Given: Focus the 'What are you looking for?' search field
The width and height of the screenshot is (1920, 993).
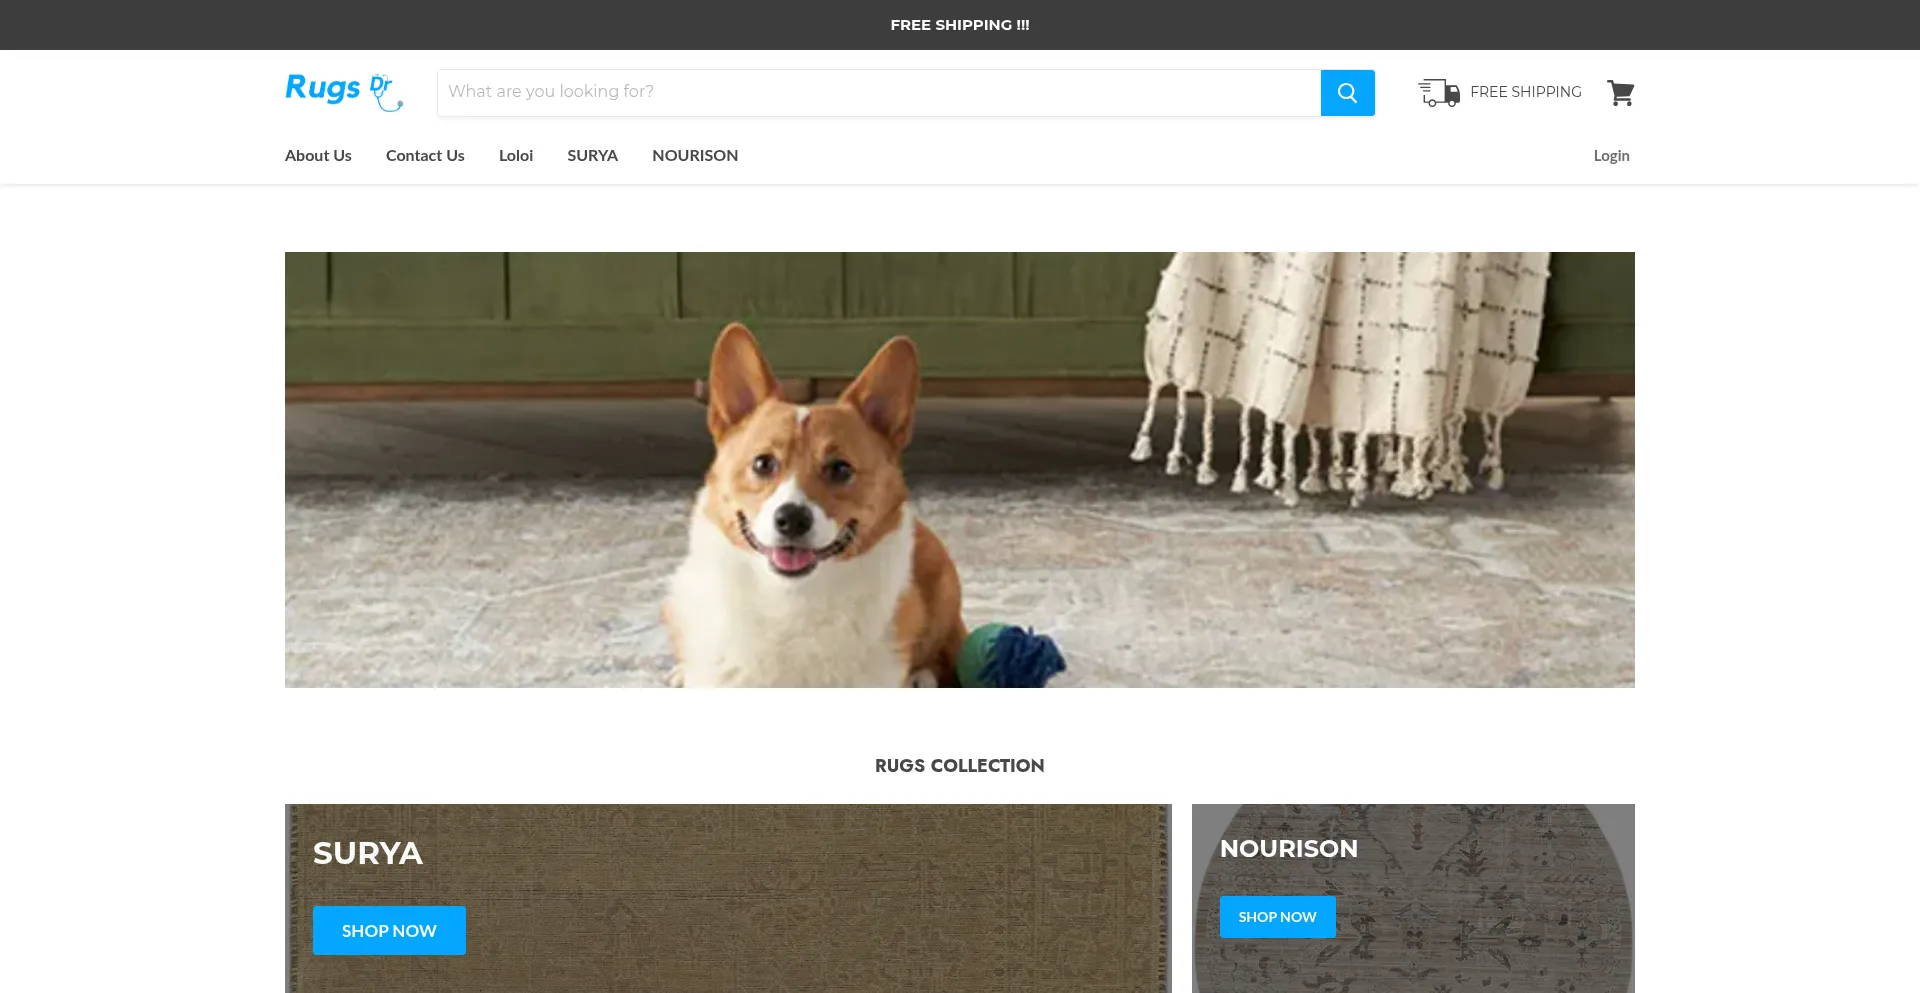Looking at the screenshot, I should [878, 92].
